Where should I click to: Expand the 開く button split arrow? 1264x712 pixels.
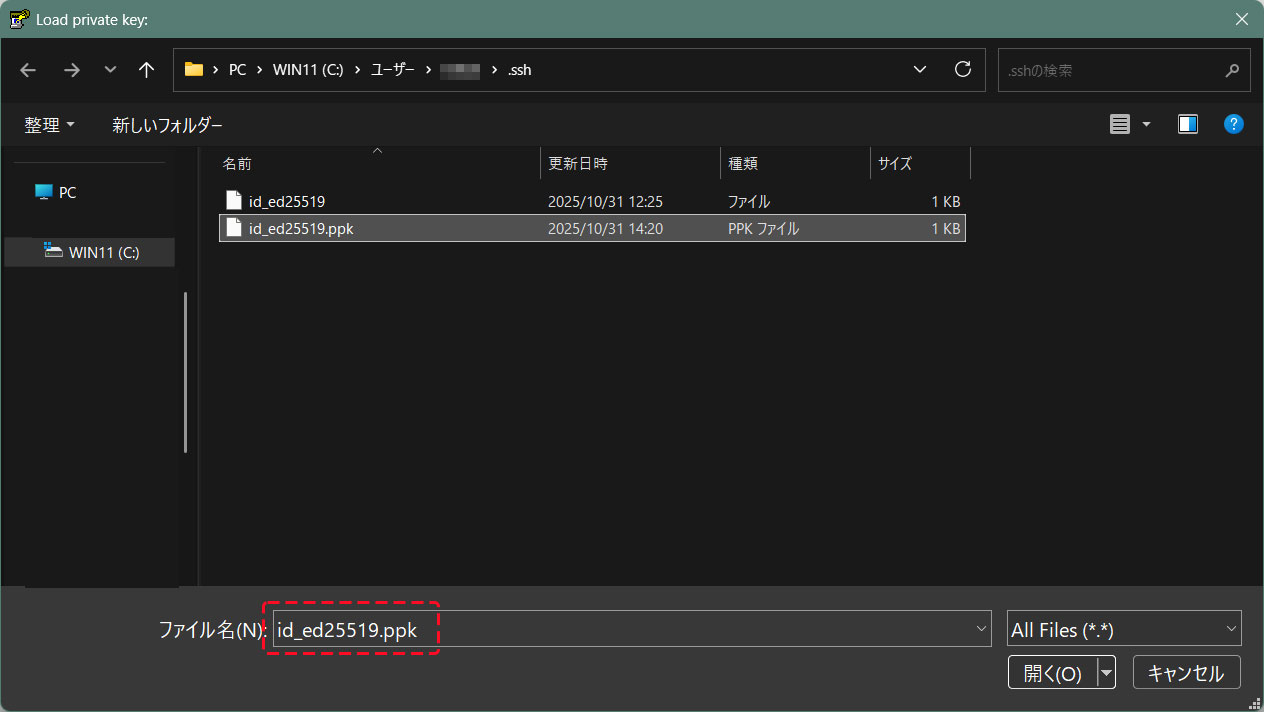[x=1106, y=673]
